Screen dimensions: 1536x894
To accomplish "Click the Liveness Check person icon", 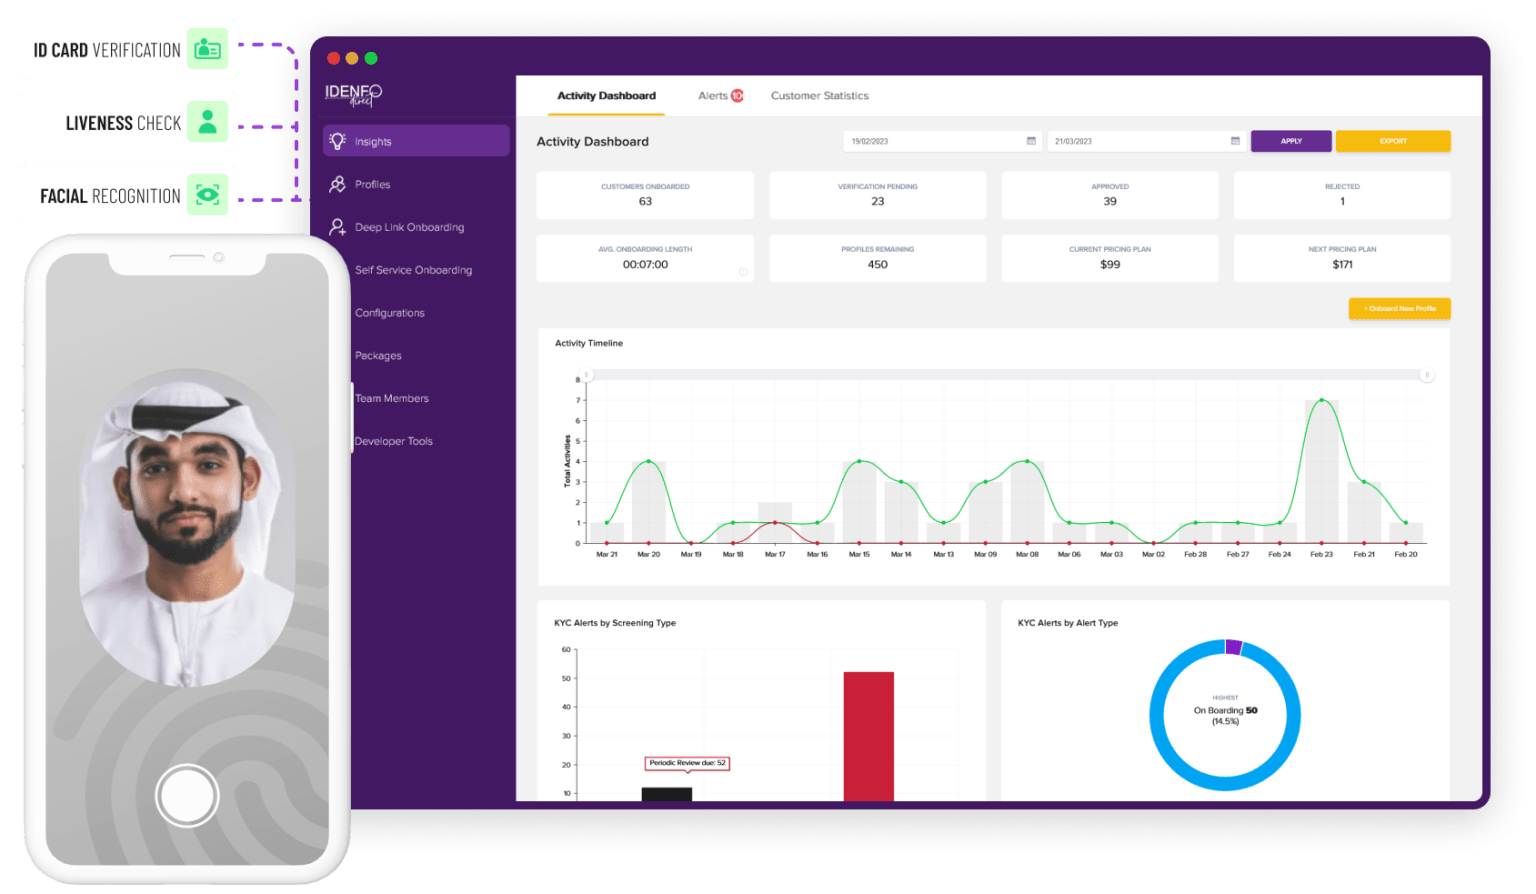I will click(x=208, y=121).
